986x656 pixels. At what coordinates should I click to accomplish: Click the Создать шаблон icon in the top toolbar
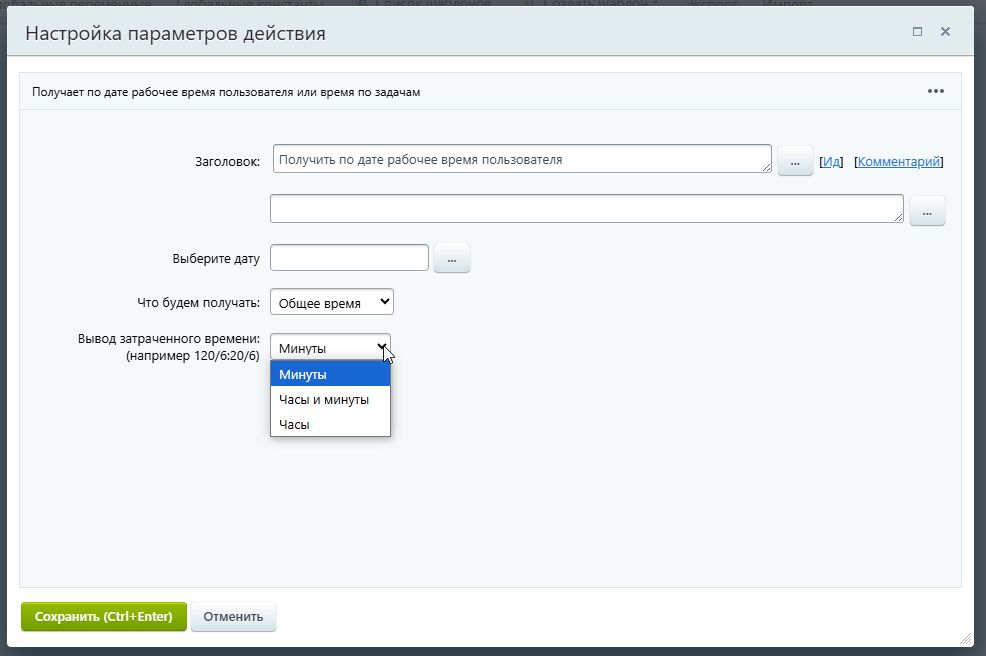pyautogui.click(x=527, y=3)
